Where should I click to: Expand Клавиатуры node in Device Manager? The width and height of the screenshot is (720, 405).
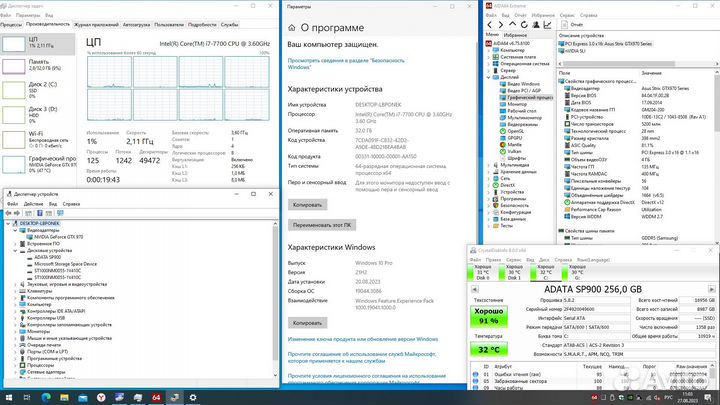15,291
